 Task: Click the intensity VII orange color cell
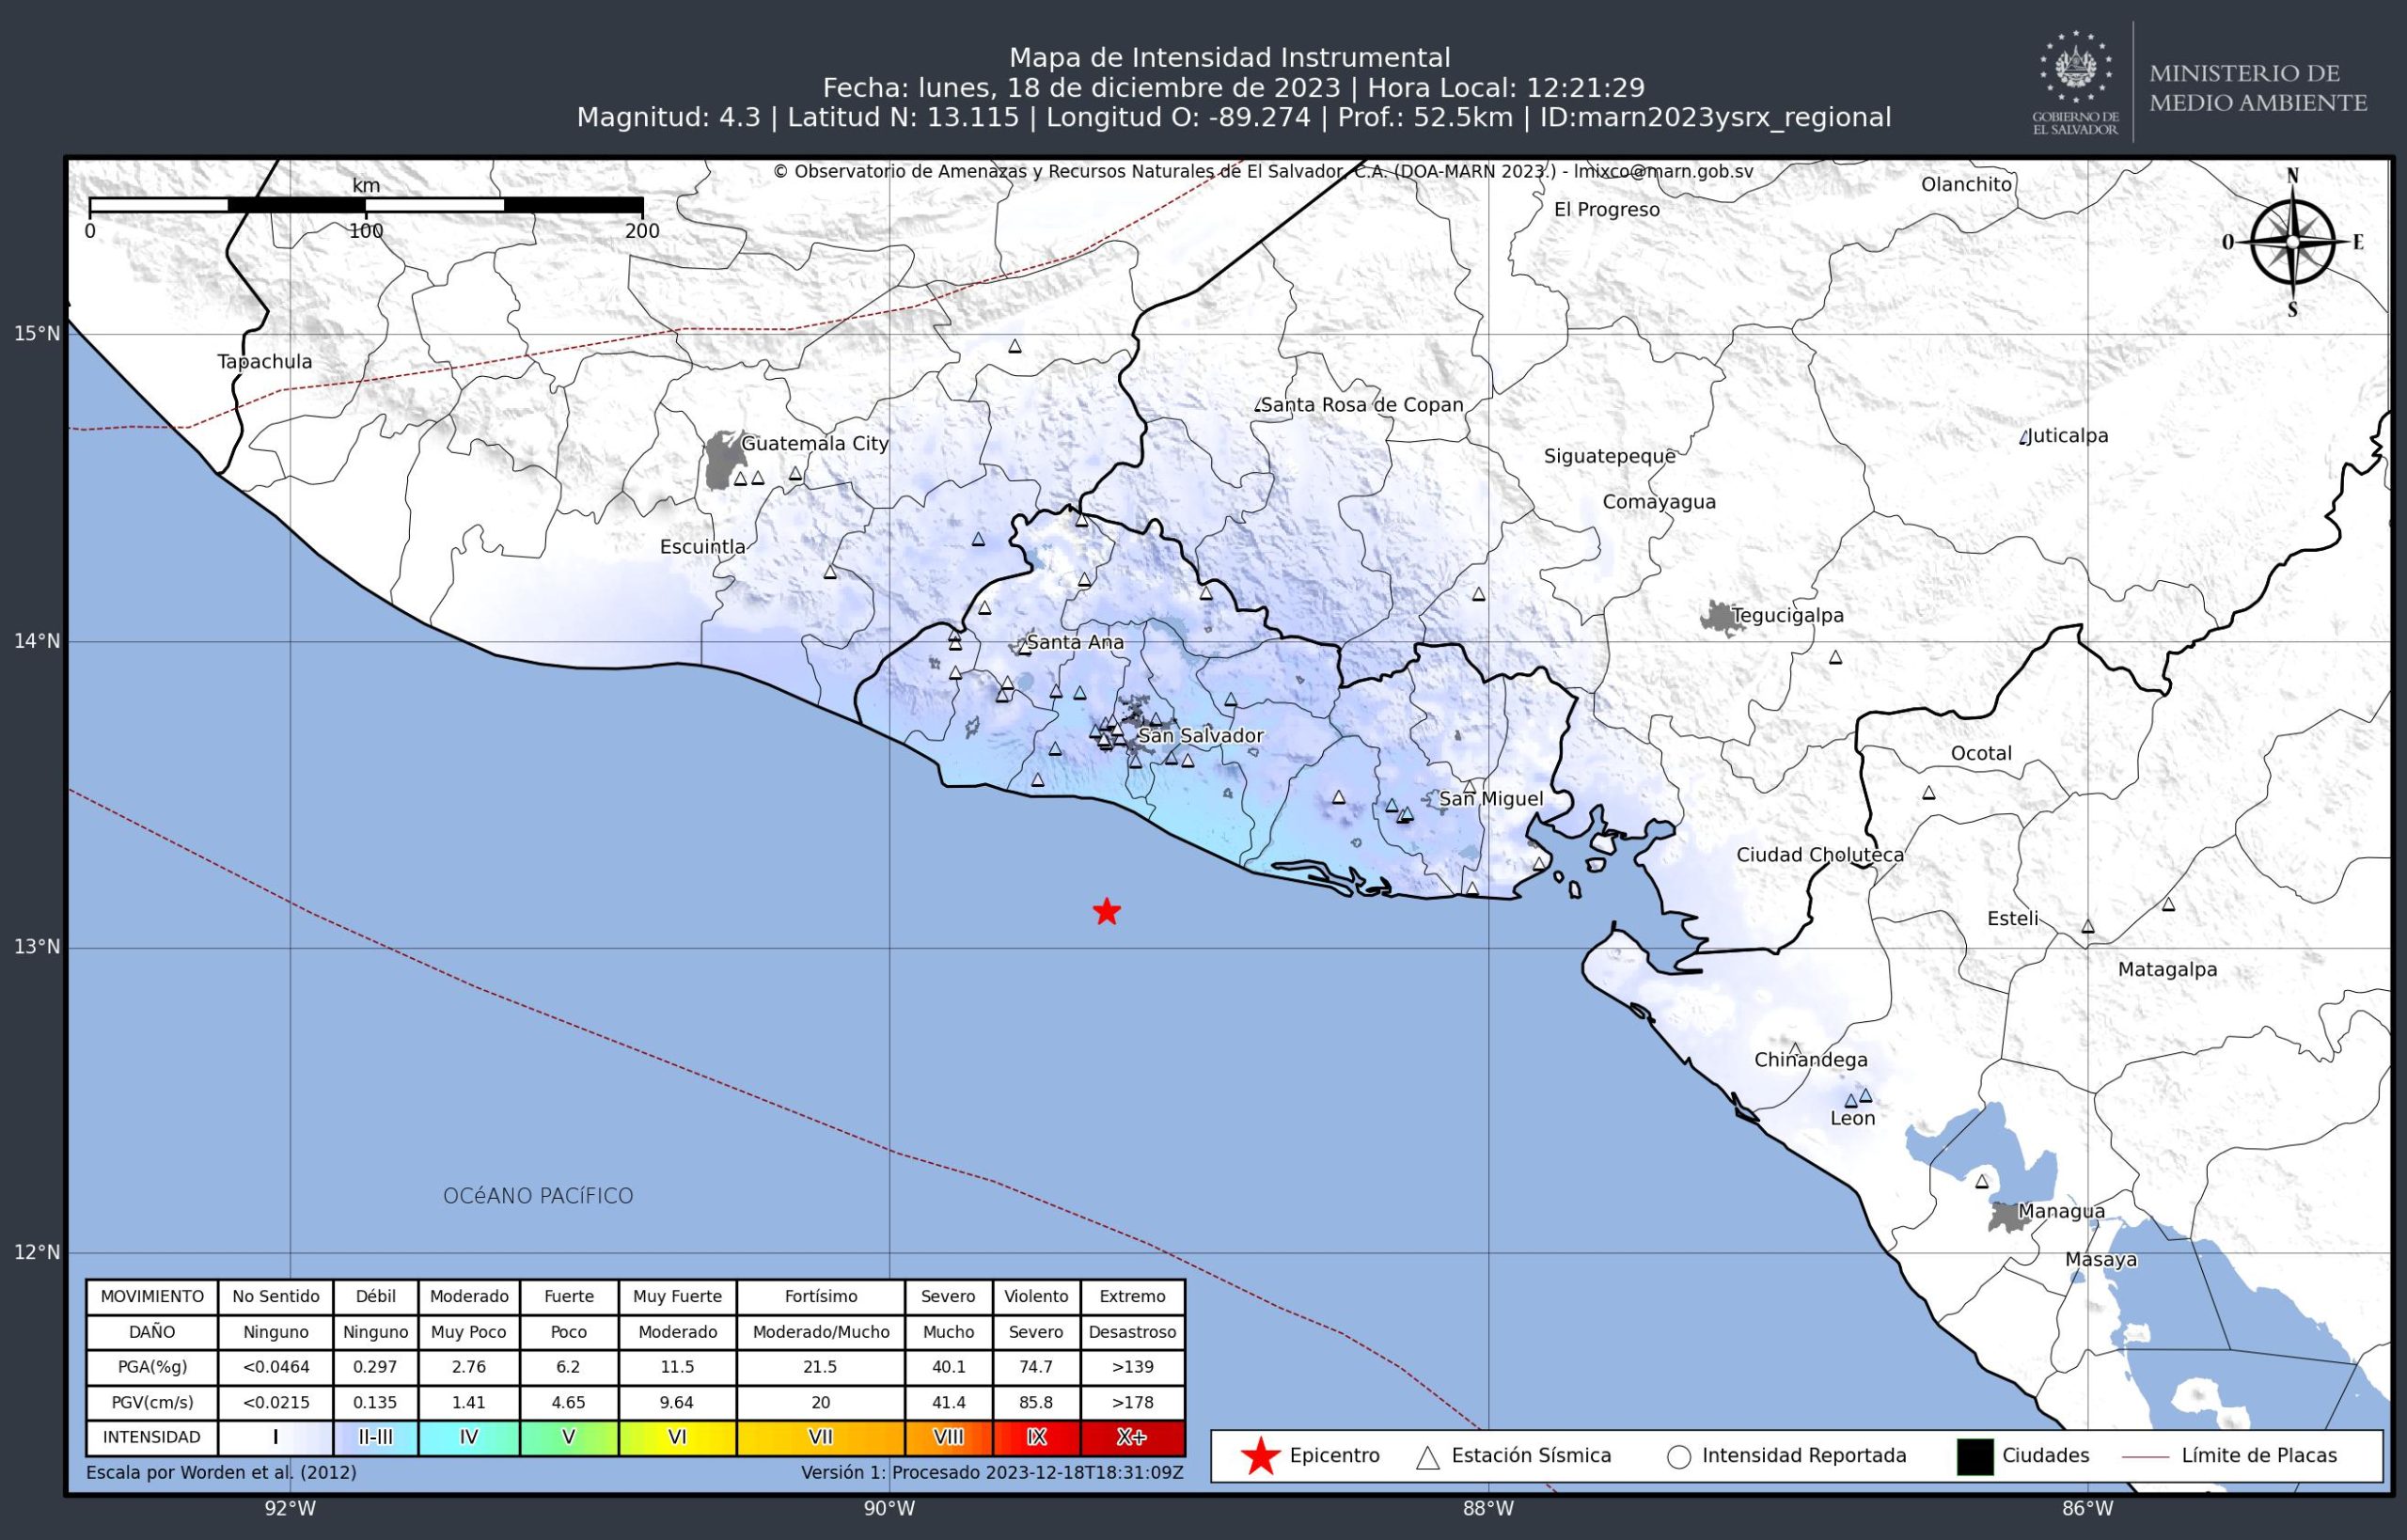(x=820, y=1437)
